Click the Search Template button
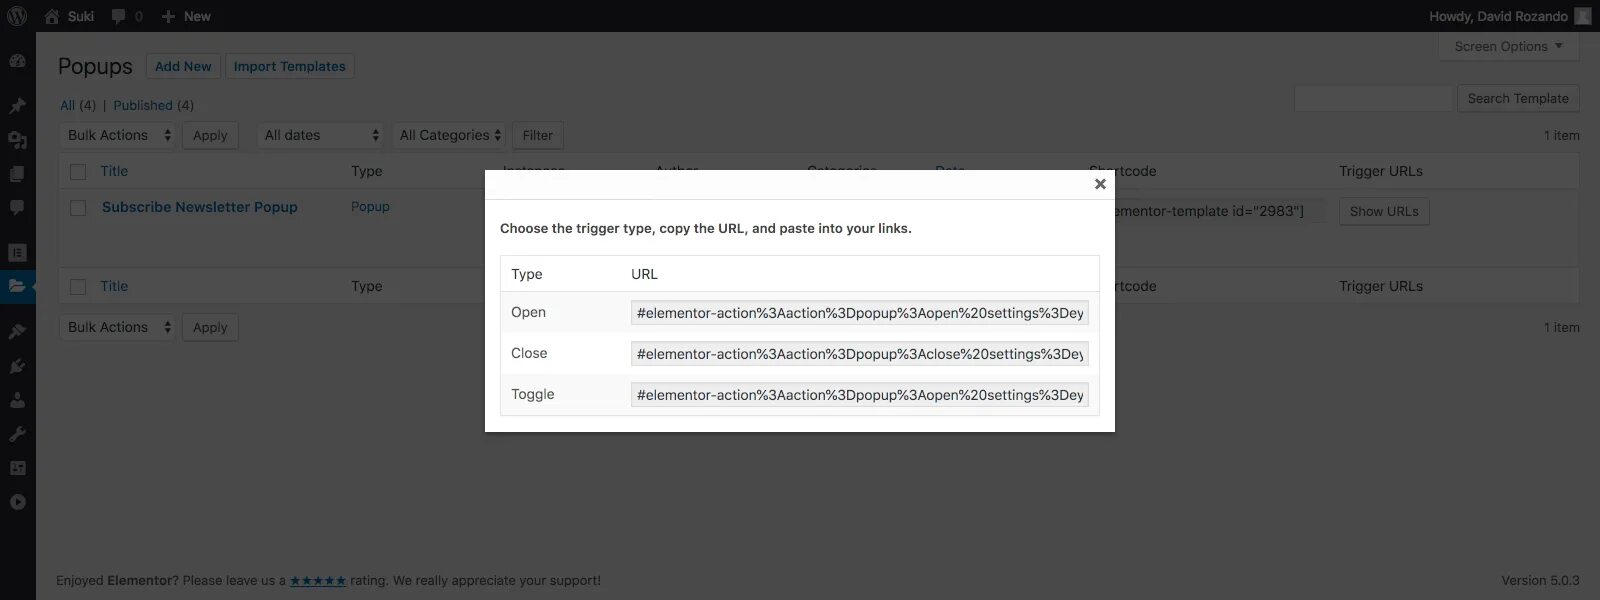 1518,98
